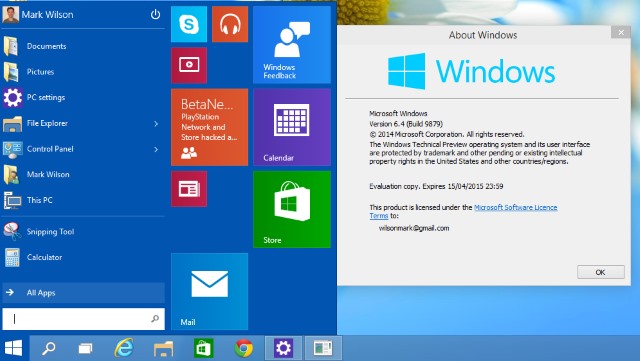This screenshot has height=361, width=640.
Task: Click the Windows Start button
Action: coord(13,348)
